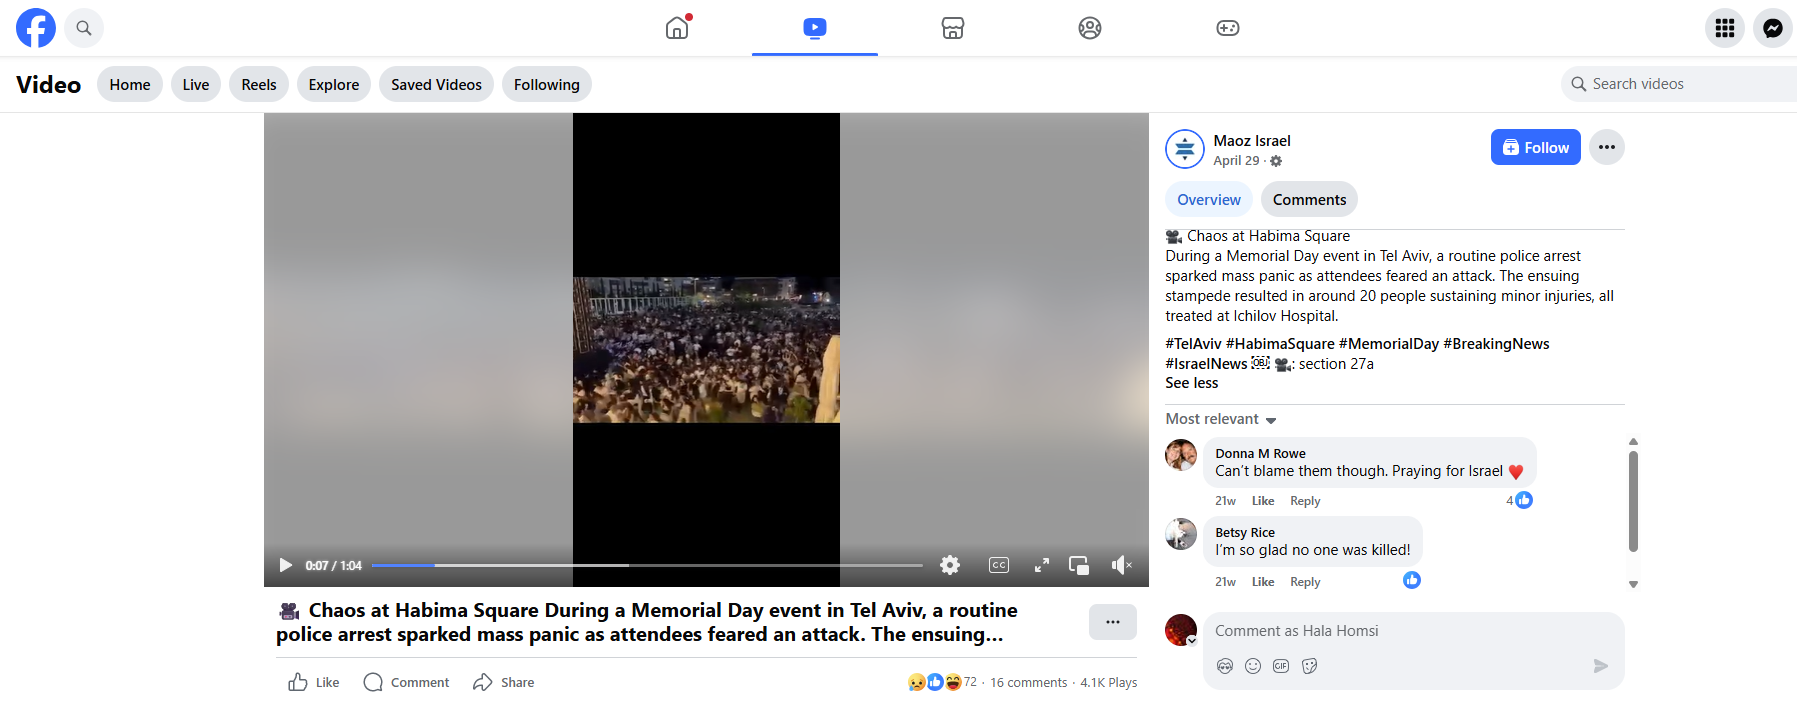Switch to the Overview tab

(1209, 200)
